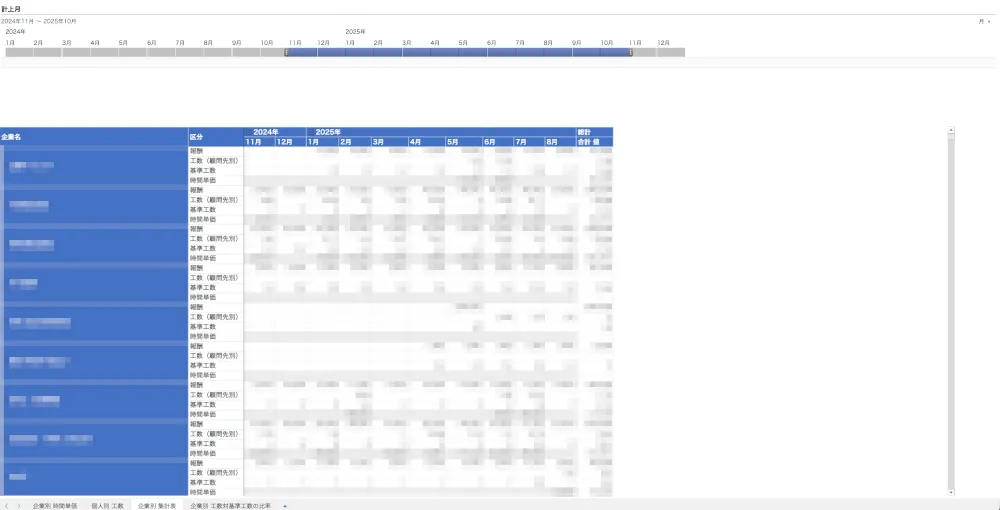
Task: Select 2024年 5月 segment in the timeline
Action: [x=133, y=52]
